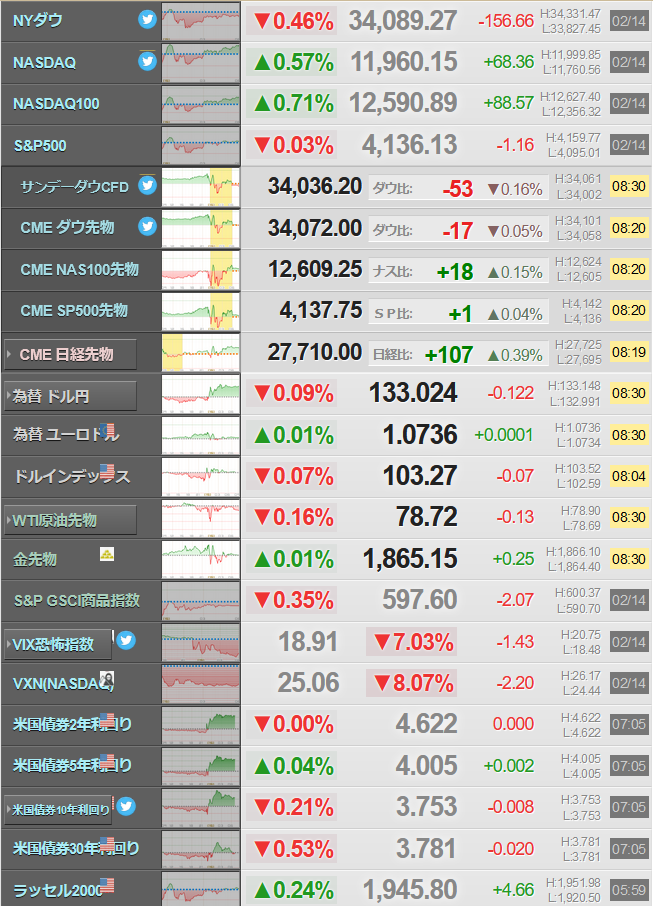The image size is (653, 906).
Task: Open the サンデーダウCFD link
Action: 75,187
